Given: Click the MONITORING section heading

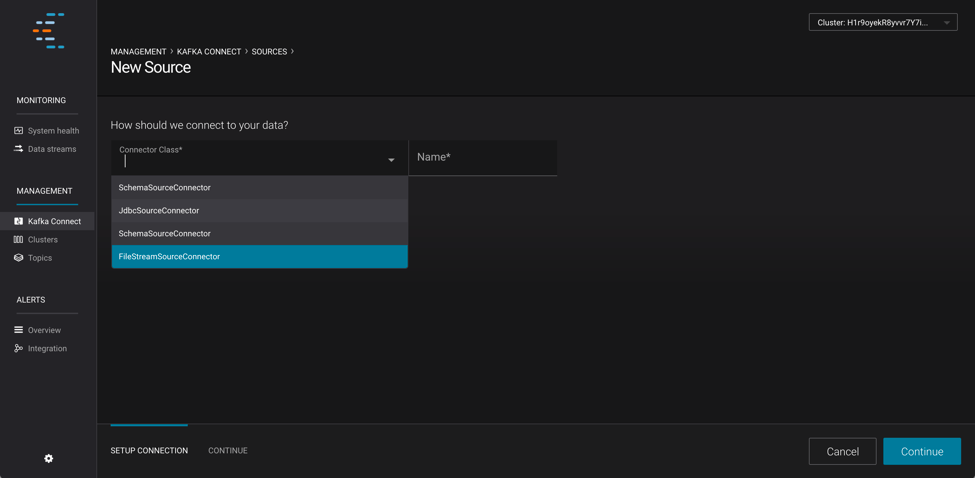Looking at the screenshot, I should point(41,100).
